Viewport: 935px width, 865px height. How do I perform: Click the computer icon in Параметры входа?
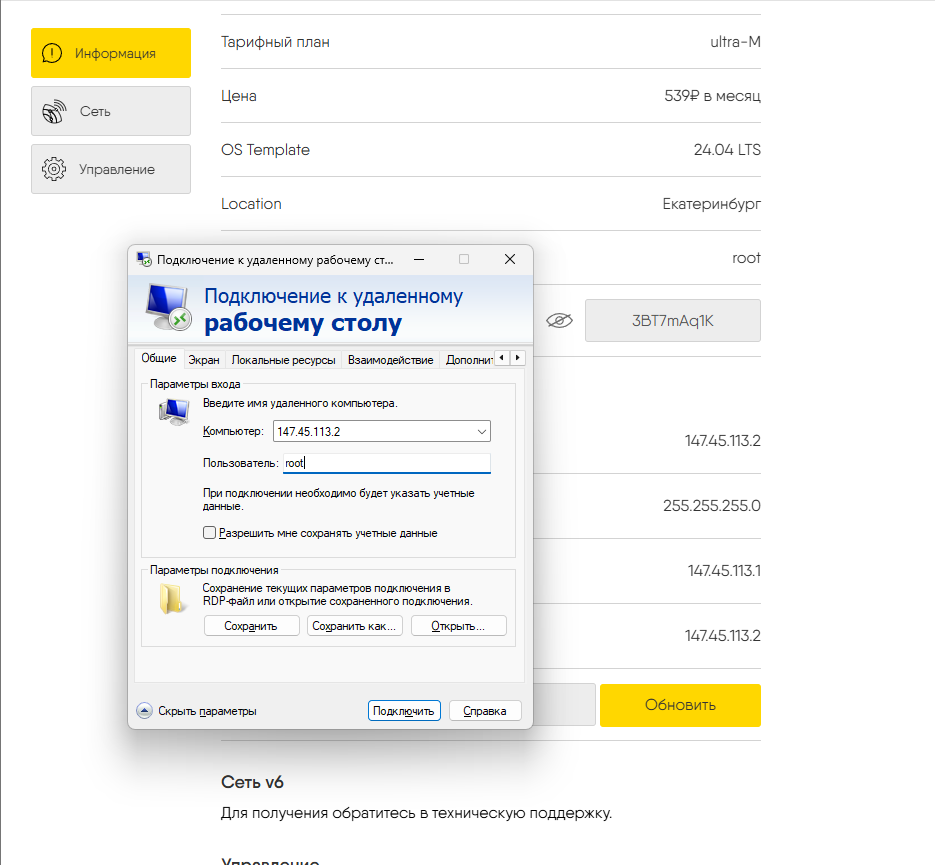(x=174, y=412)
